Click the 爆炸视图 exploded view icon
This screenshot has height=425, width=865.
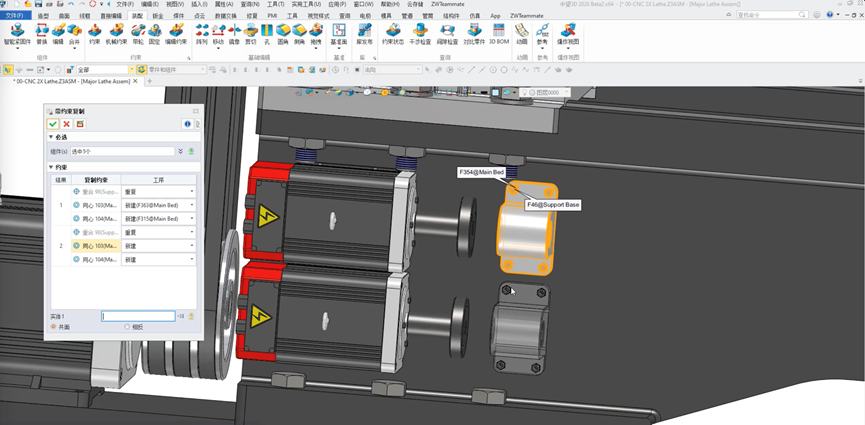pos(569,32)
